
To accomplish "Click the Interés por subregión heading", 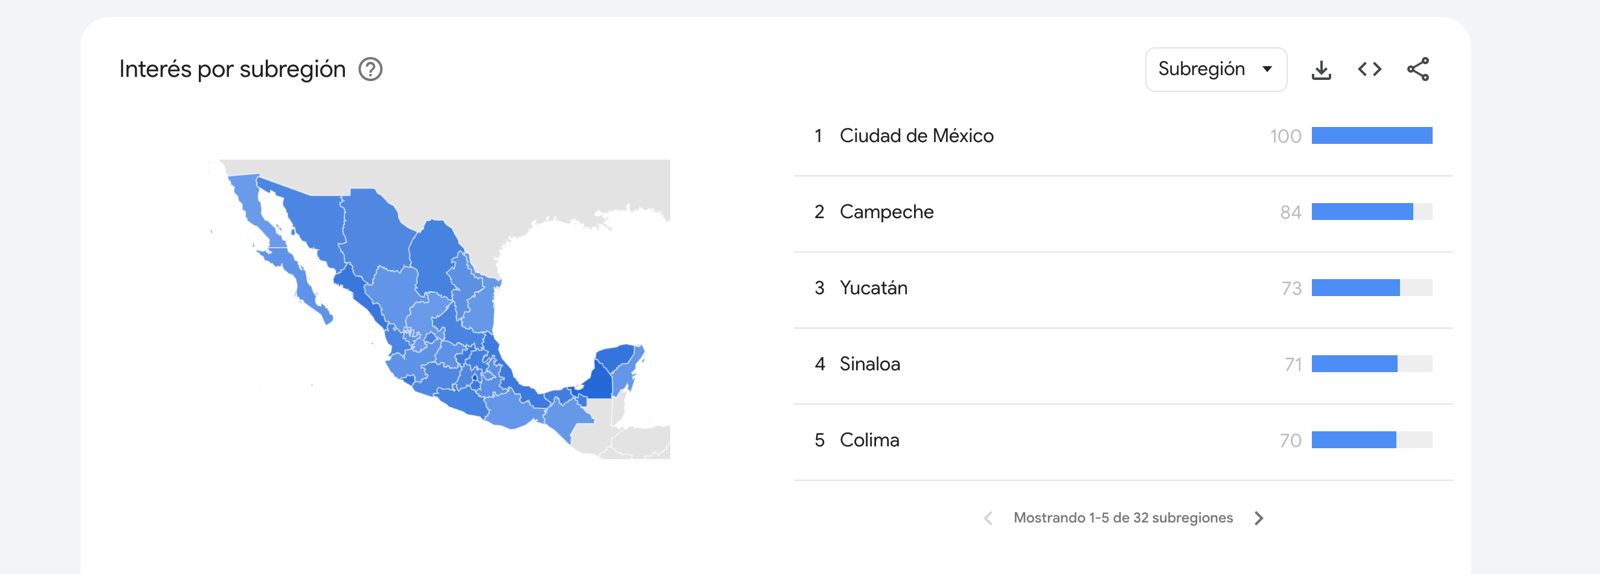I will tap(232, 69).
